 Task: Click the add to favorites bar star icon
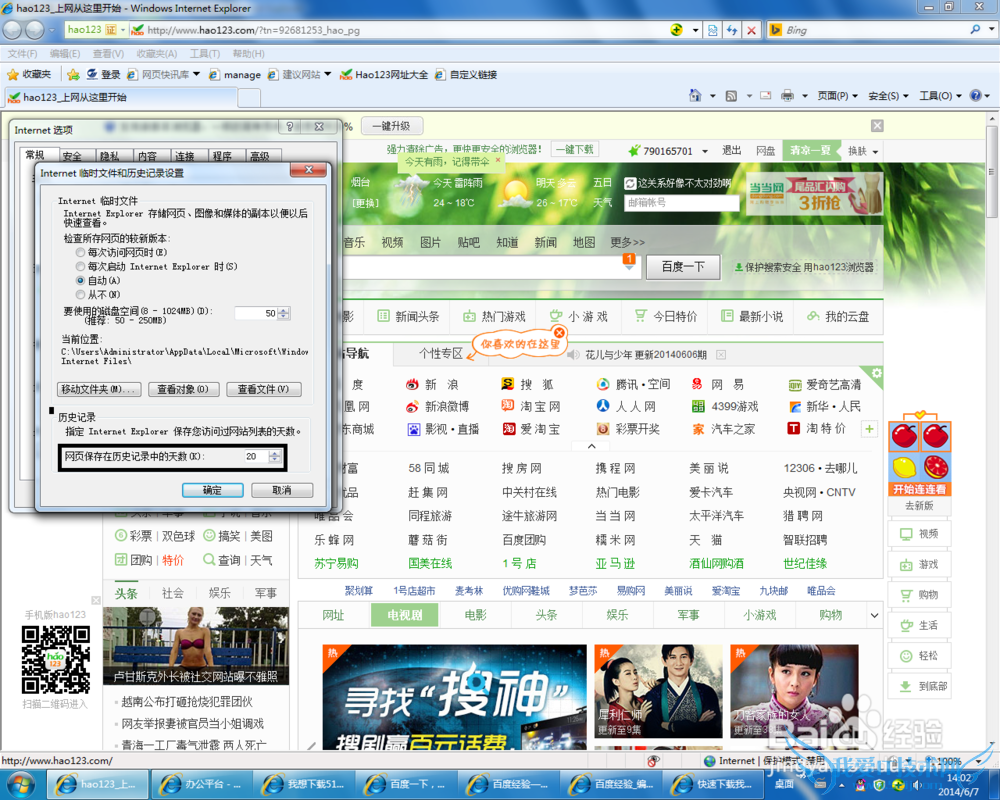tap(73, 75)
